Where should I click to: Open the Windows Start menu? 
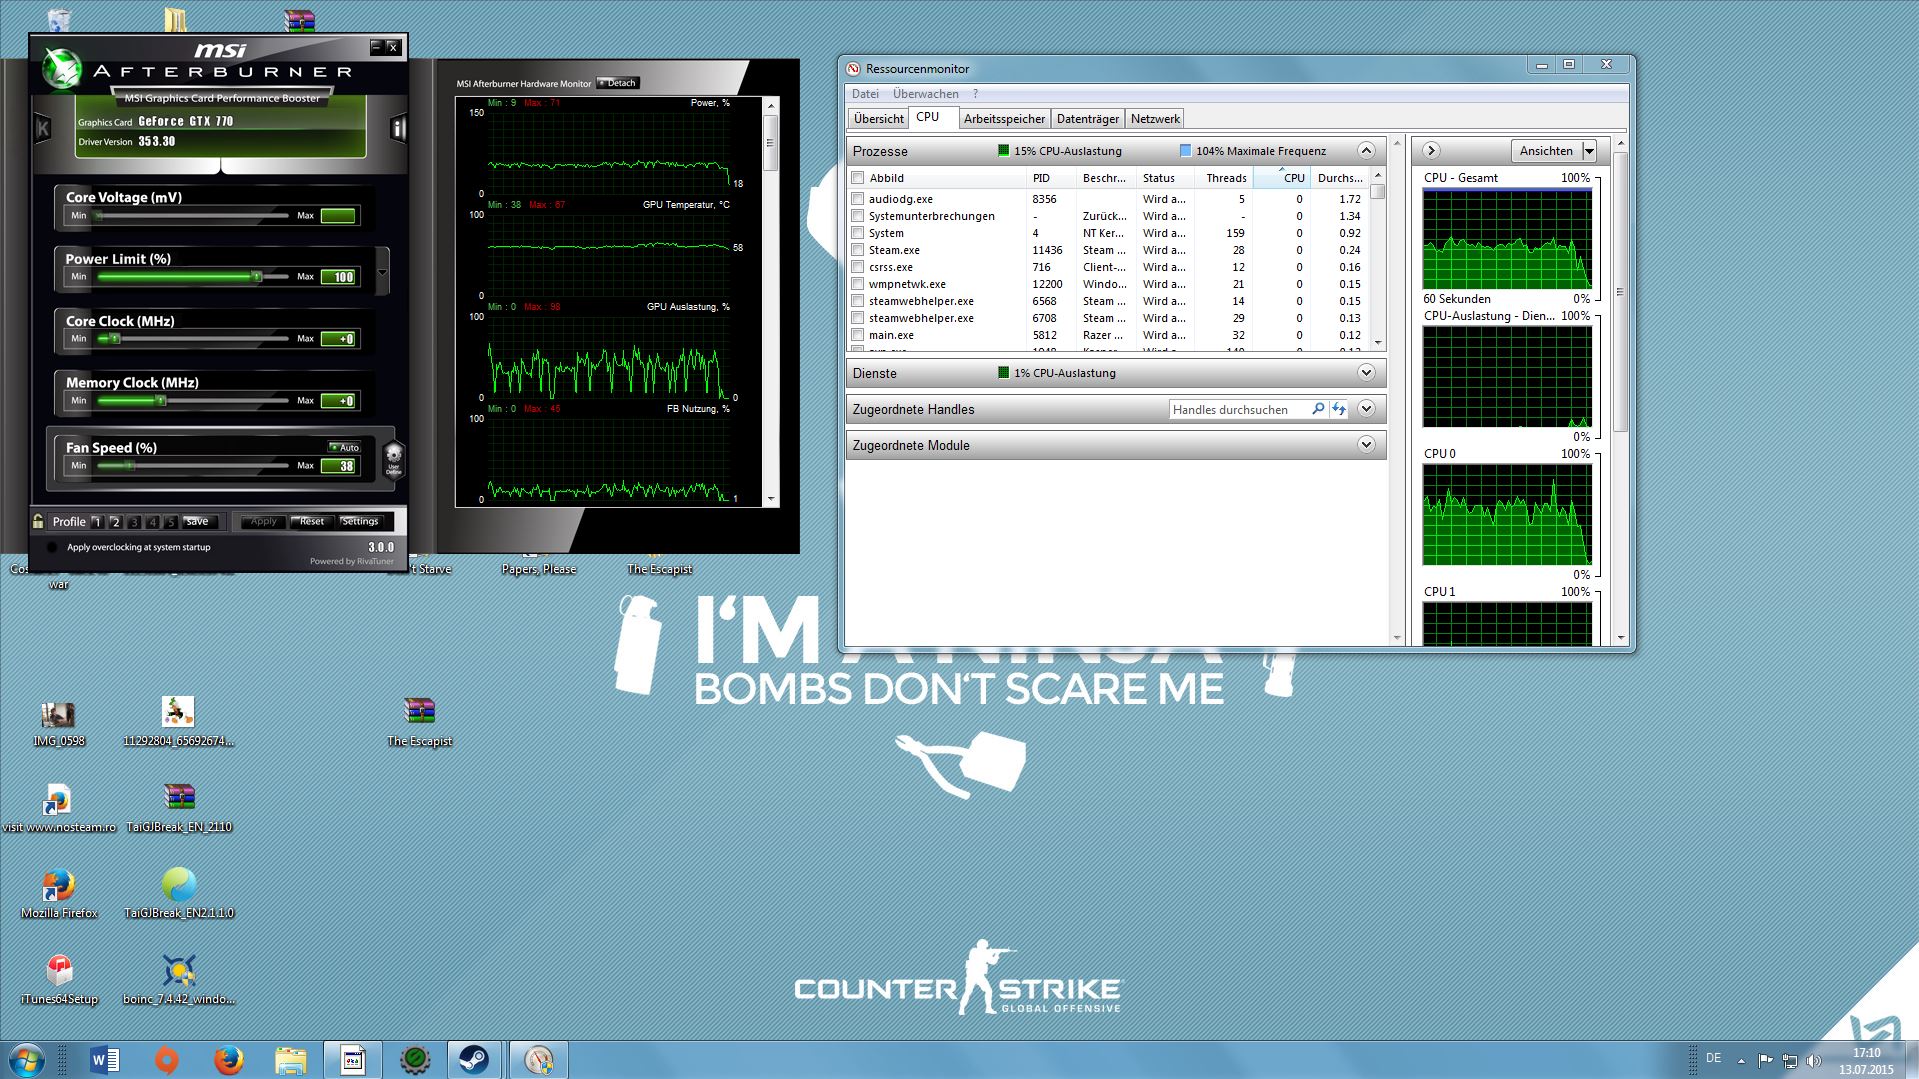pos(25,1059)
